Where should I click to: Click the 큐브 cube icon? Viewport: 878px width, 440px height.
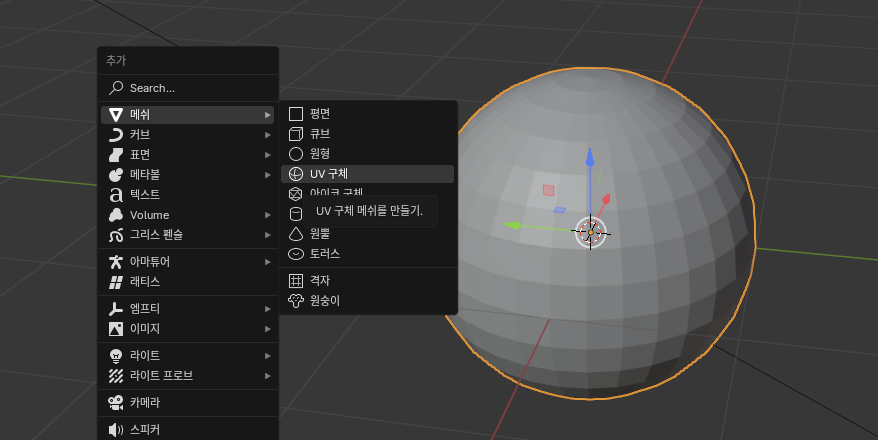296,134
